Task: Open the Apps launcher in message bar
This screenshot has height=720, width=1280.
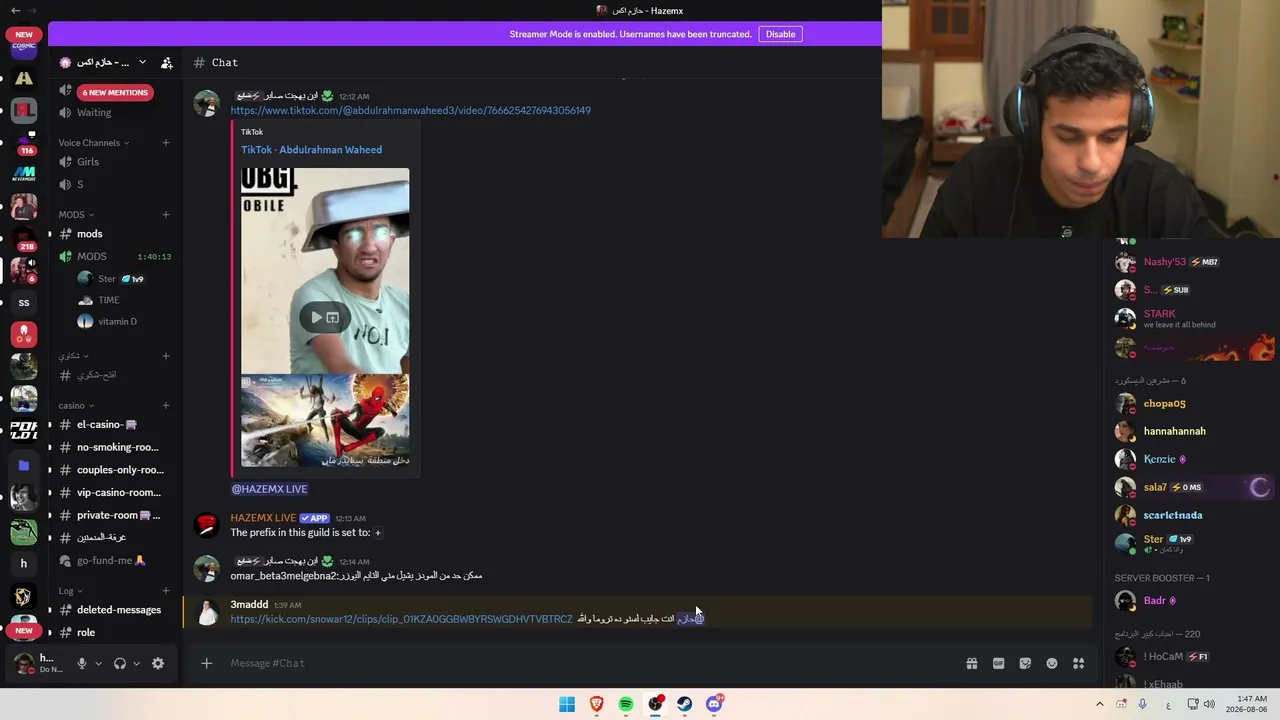Action: [x=1079, y=663]
